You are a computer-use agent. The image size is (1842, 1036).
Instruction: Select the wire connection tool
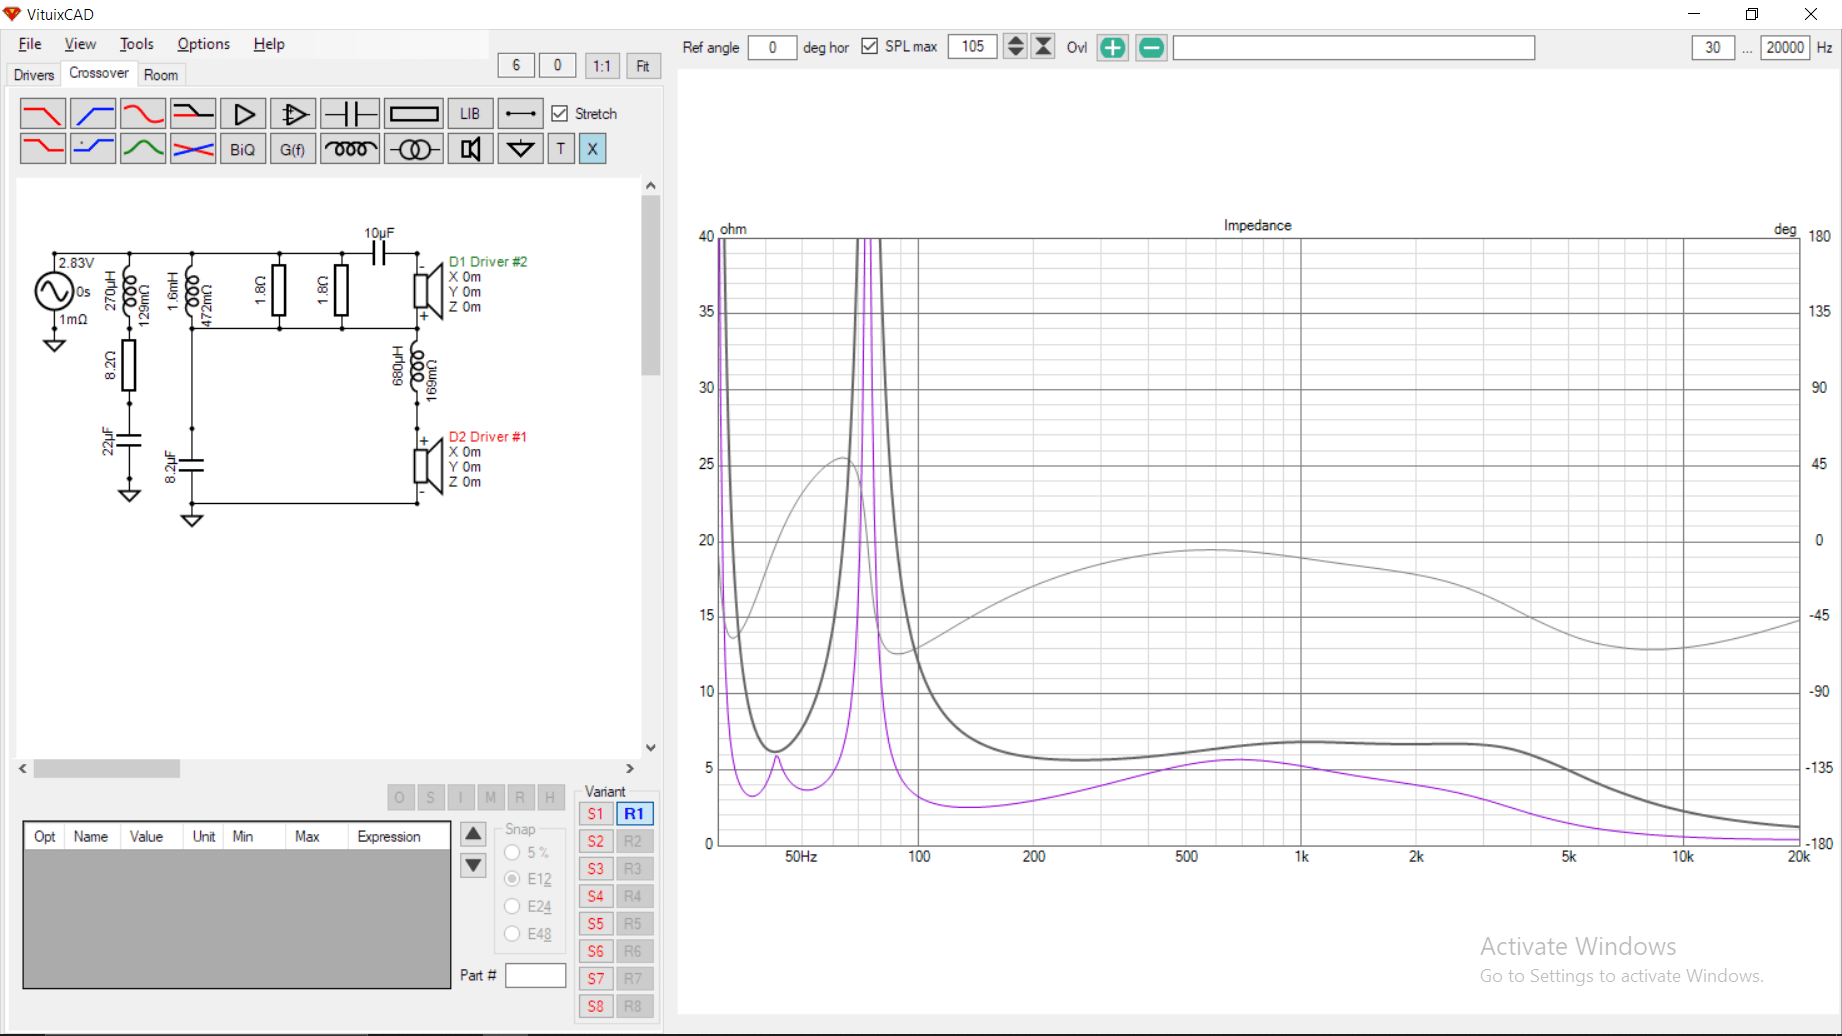[x=520, y=114]
